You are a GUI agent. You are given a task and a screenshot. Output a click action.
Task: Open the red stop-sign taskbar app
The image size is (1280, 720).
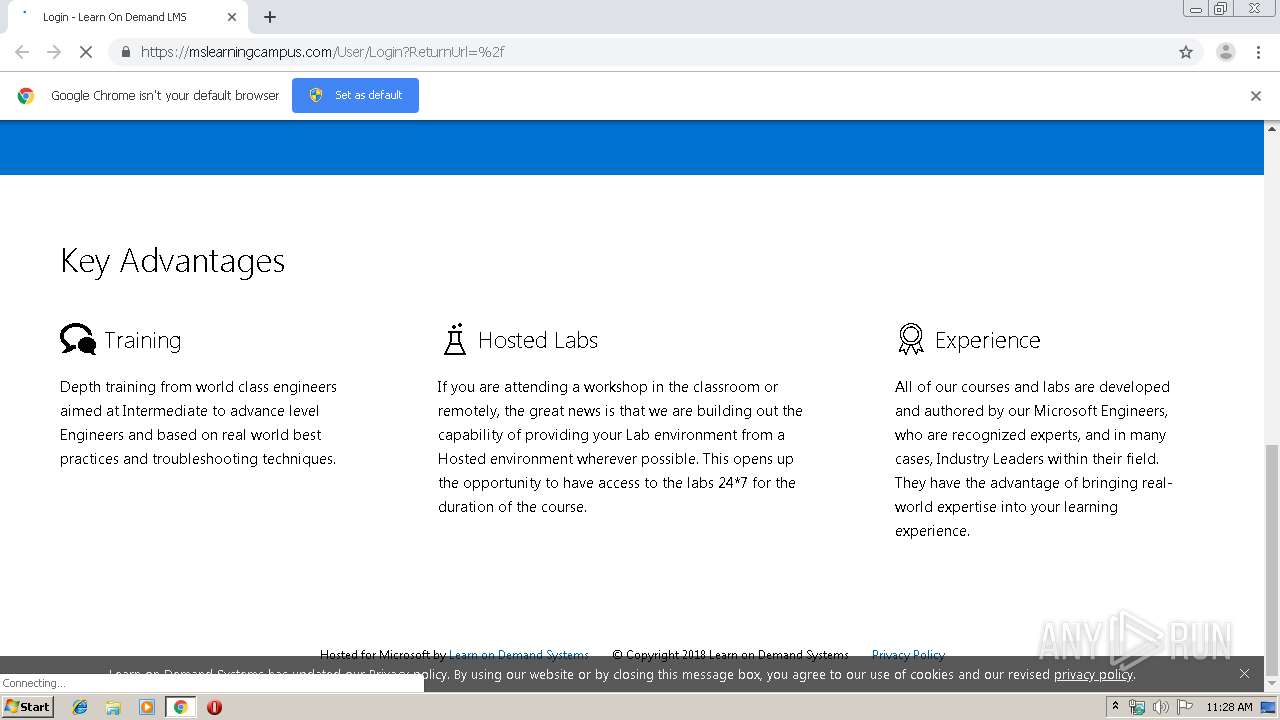tap(214, 707)
